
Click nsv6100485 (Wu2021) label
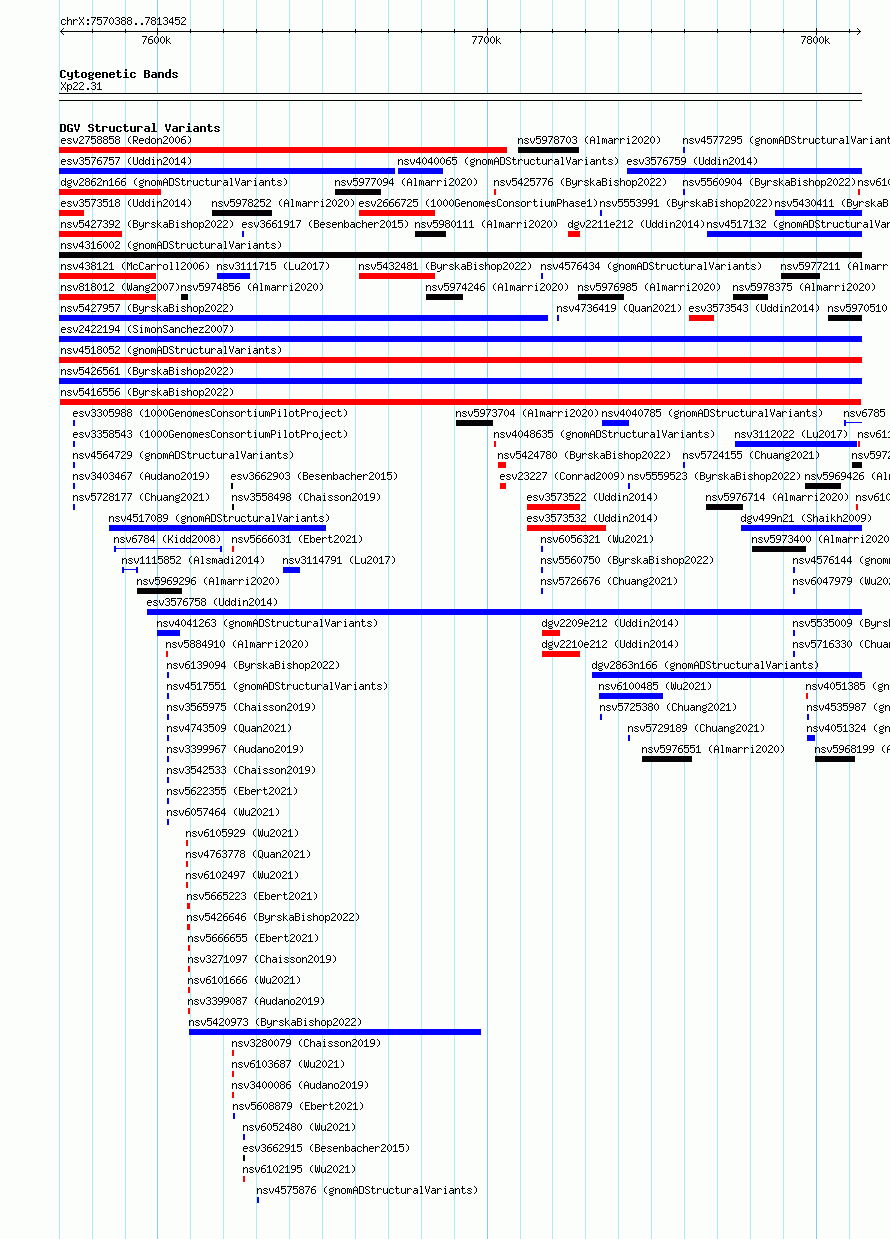point(655,687)
